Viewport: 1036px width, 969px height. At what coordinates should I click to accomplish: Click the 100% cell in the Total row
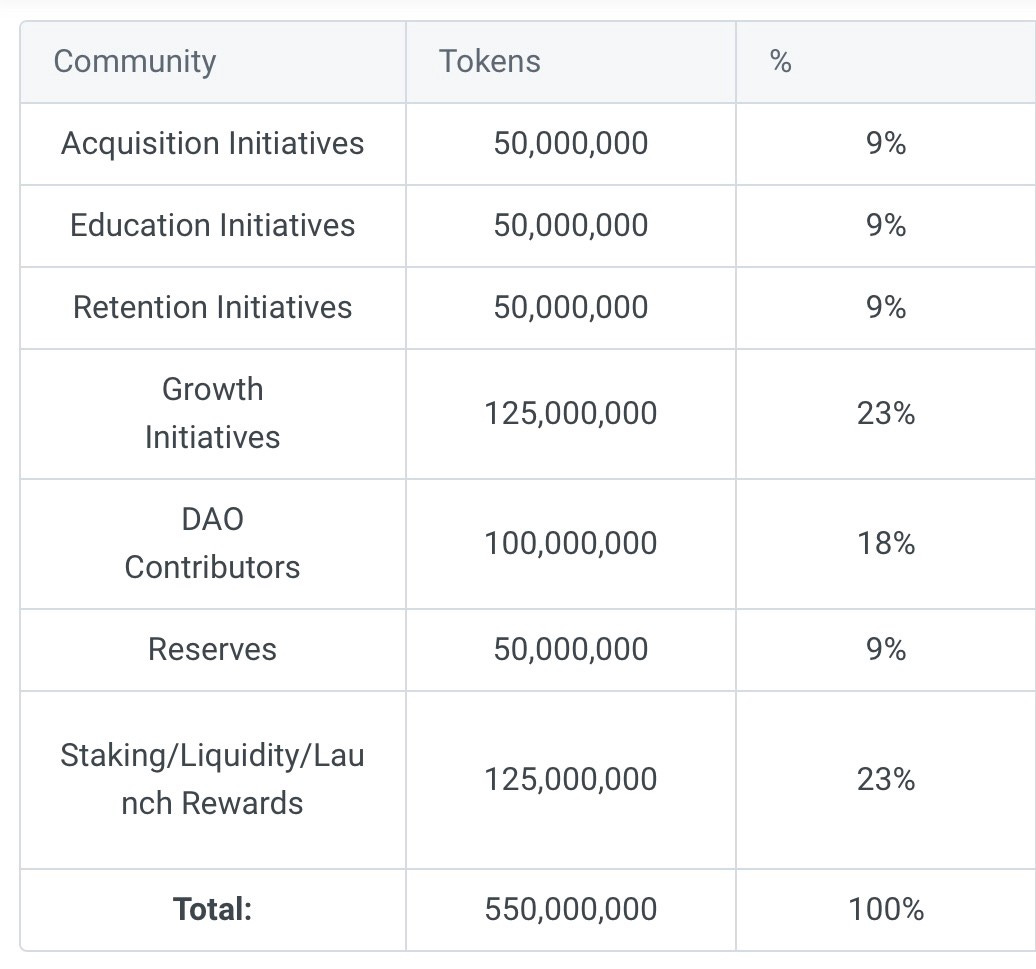click(885, 909)
